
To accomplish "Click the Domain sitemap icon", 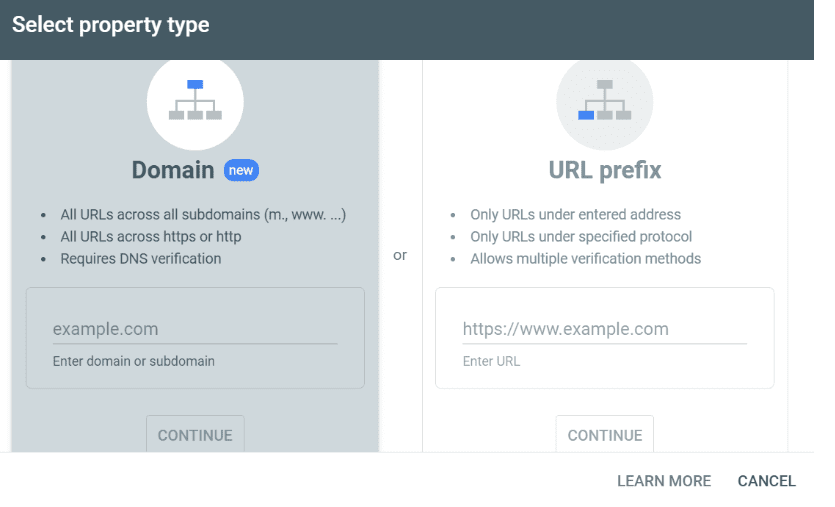I will point(195,101).
